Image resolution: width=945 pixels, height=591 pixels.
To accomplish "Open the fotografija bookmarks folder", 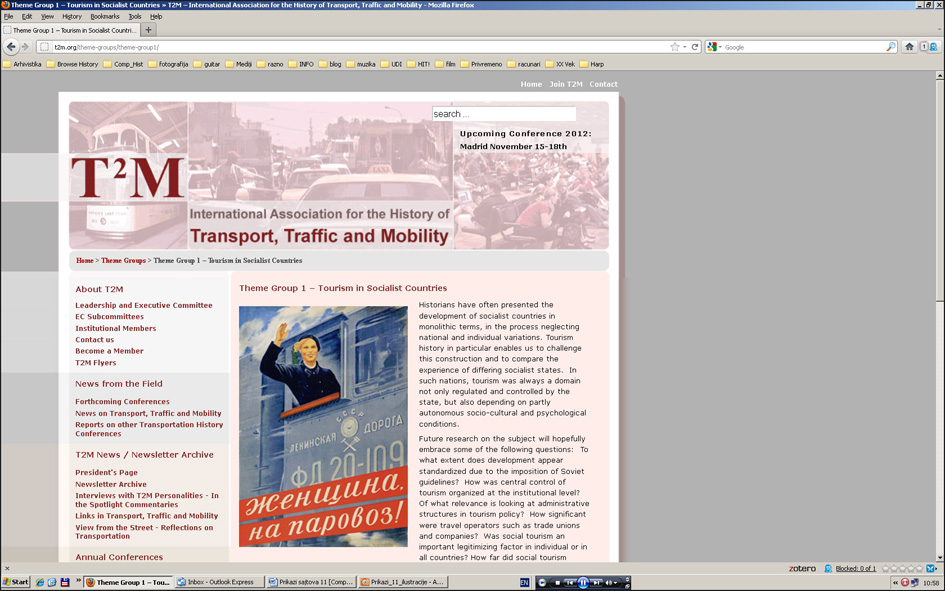I will point(172,64).
